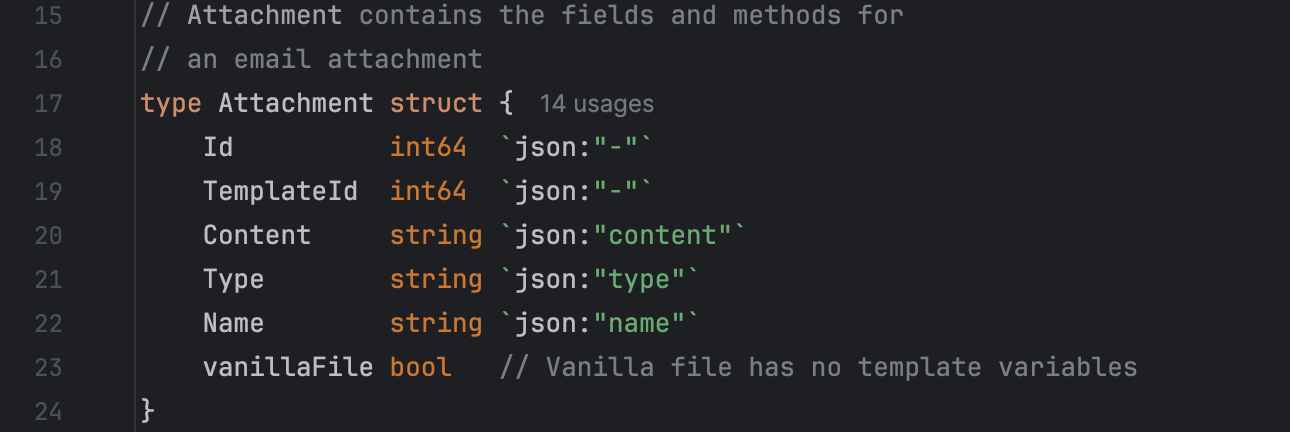
Task: Click line number 17 in the gutter
Action: click(48, 104)
